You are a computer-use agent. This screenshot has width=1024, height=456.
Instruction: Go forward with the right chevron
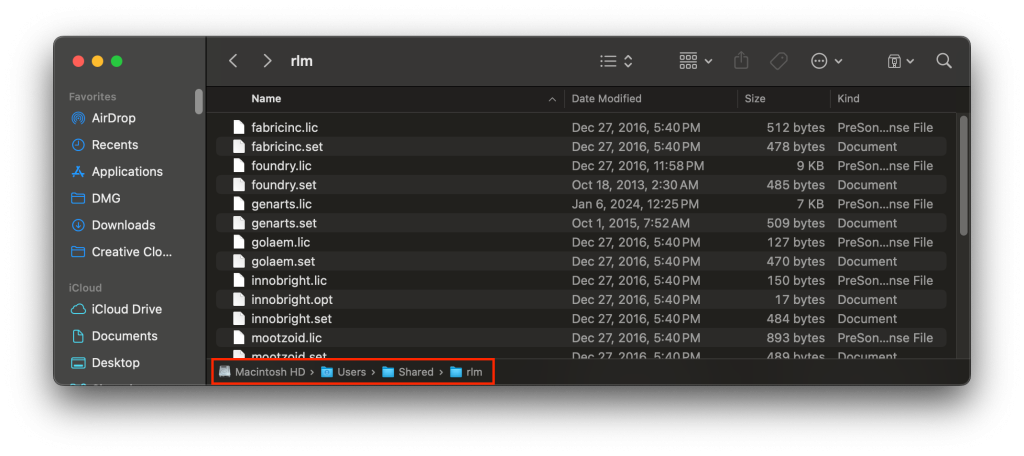click(x=267, y=61)
